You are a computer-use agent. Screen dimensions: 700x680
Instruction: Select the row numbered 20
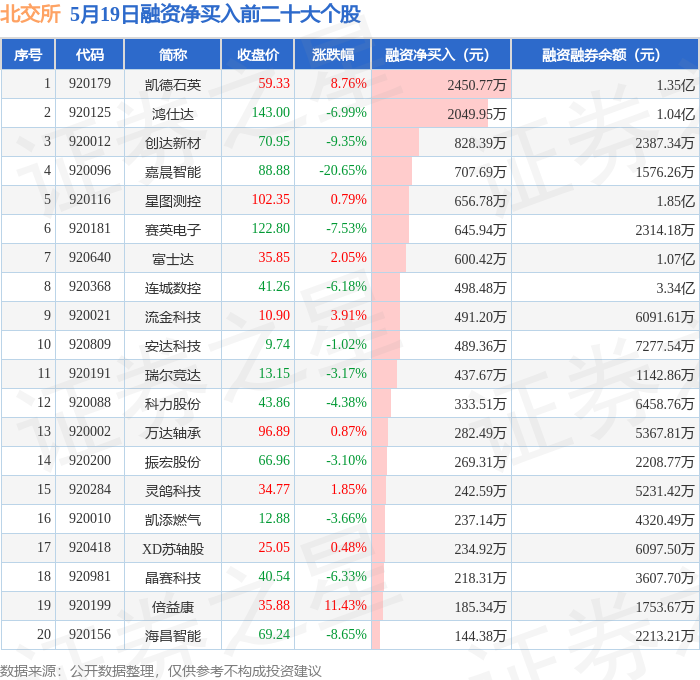pos(350,634)
